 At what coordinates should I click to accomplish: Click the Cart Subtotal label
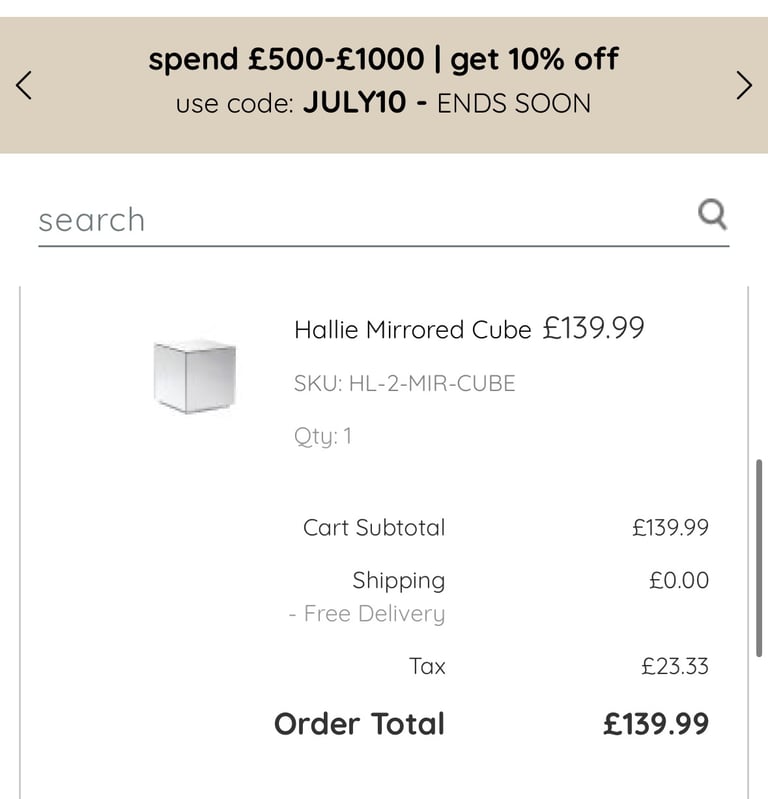(374, 527)
